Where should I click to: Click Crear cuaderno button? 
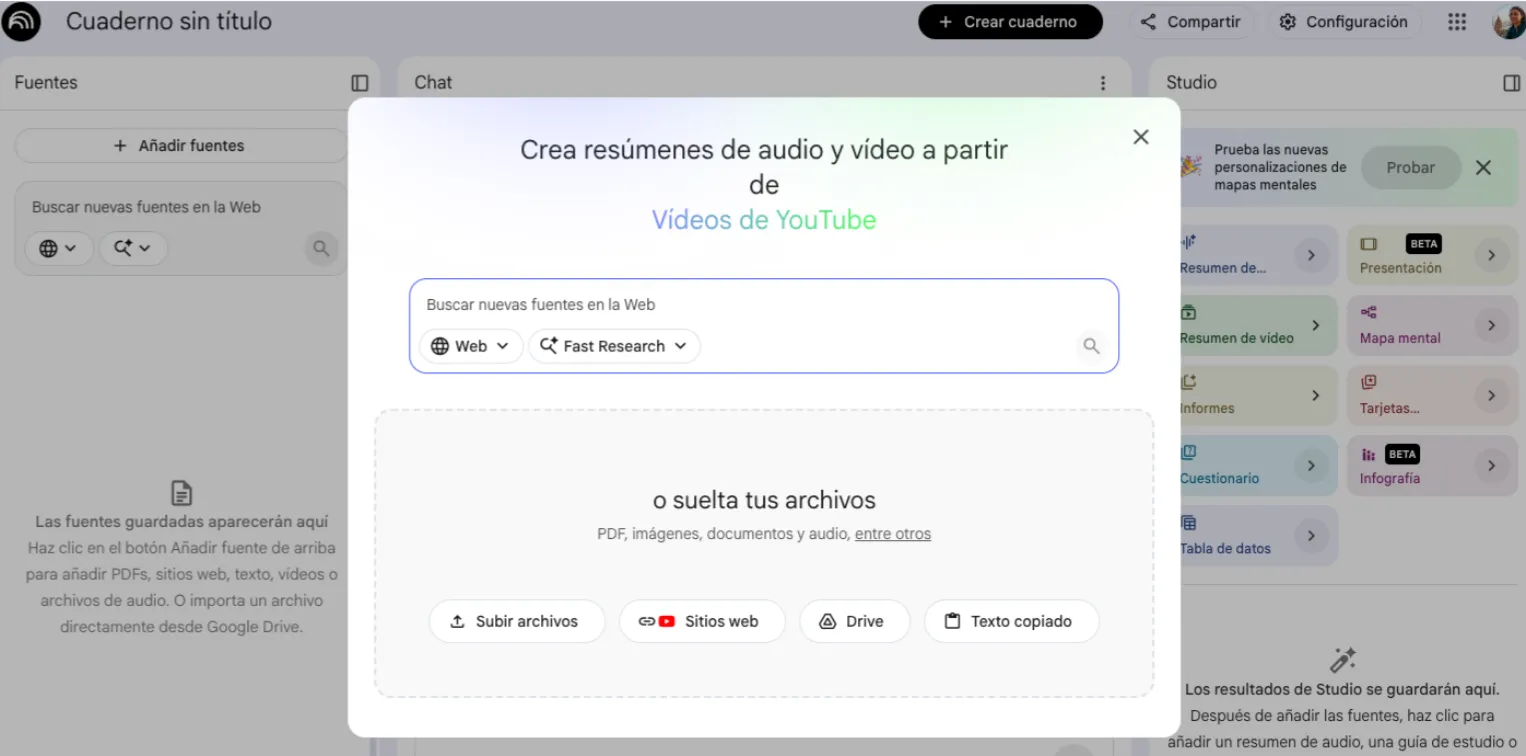point(1010,22)
